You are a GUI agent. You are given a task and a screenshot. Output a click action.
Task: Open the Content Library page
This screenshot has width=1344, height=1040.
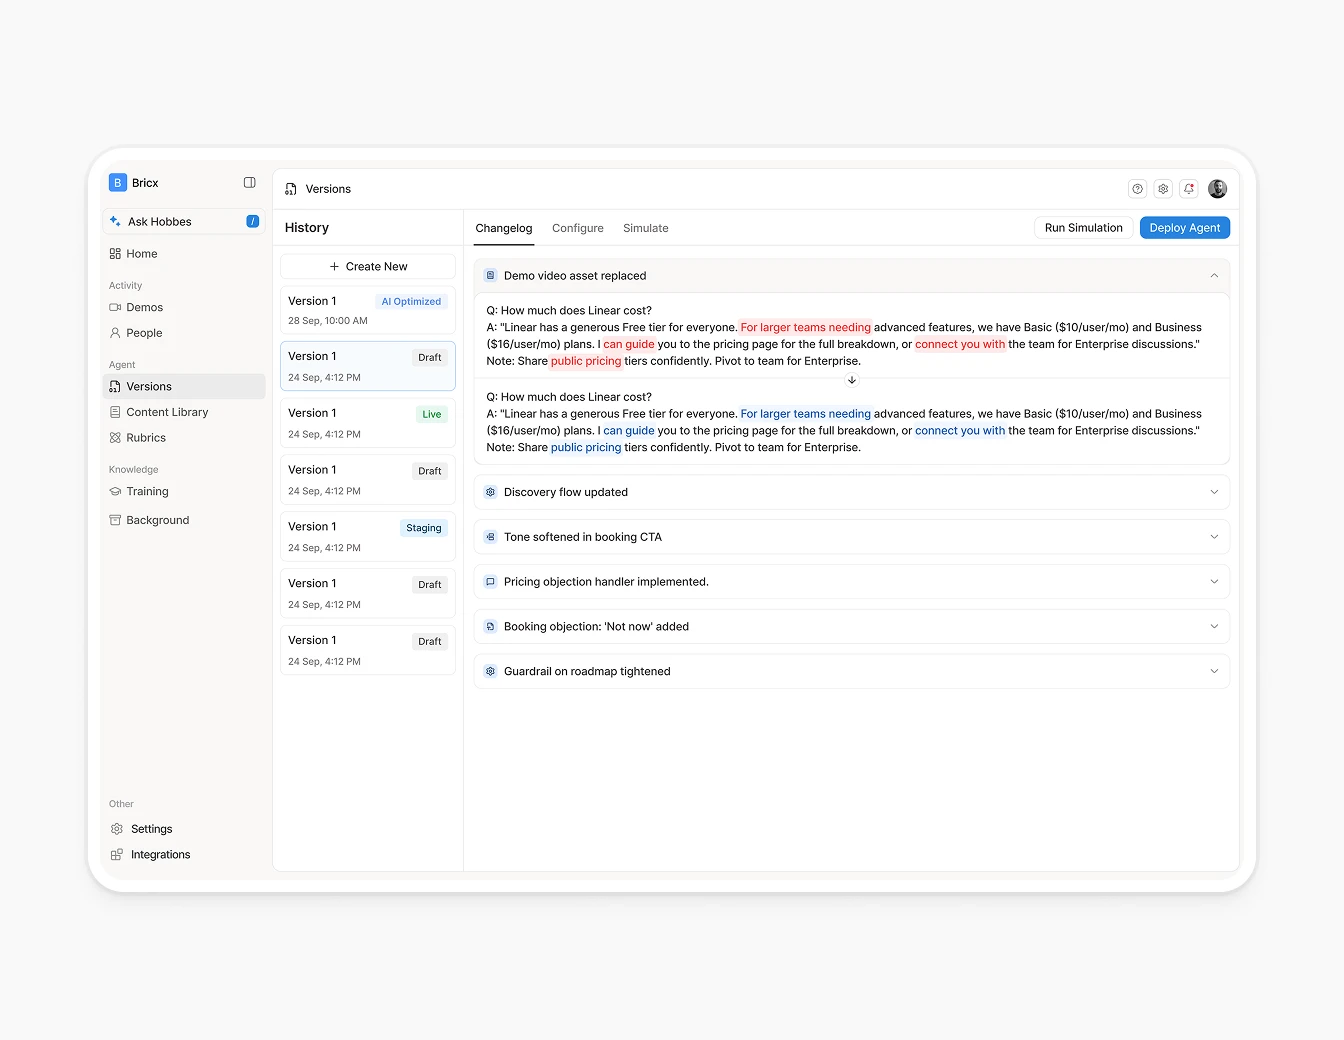click(x=167, y=412)
